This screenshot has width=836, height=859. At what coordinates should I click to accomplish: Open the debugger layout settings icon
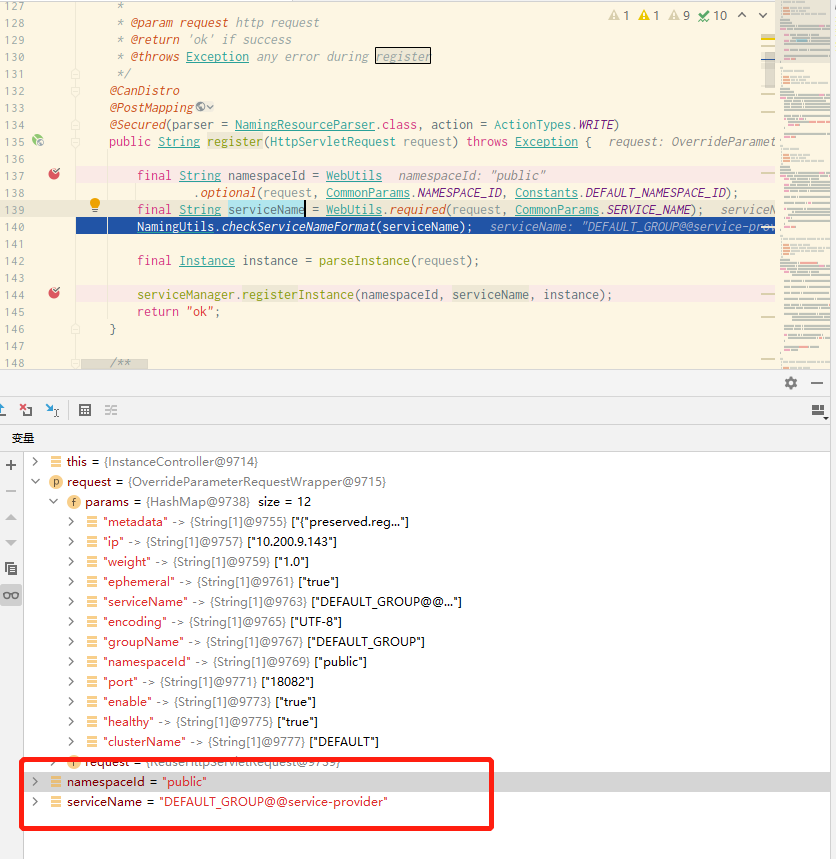coord(818,411)
